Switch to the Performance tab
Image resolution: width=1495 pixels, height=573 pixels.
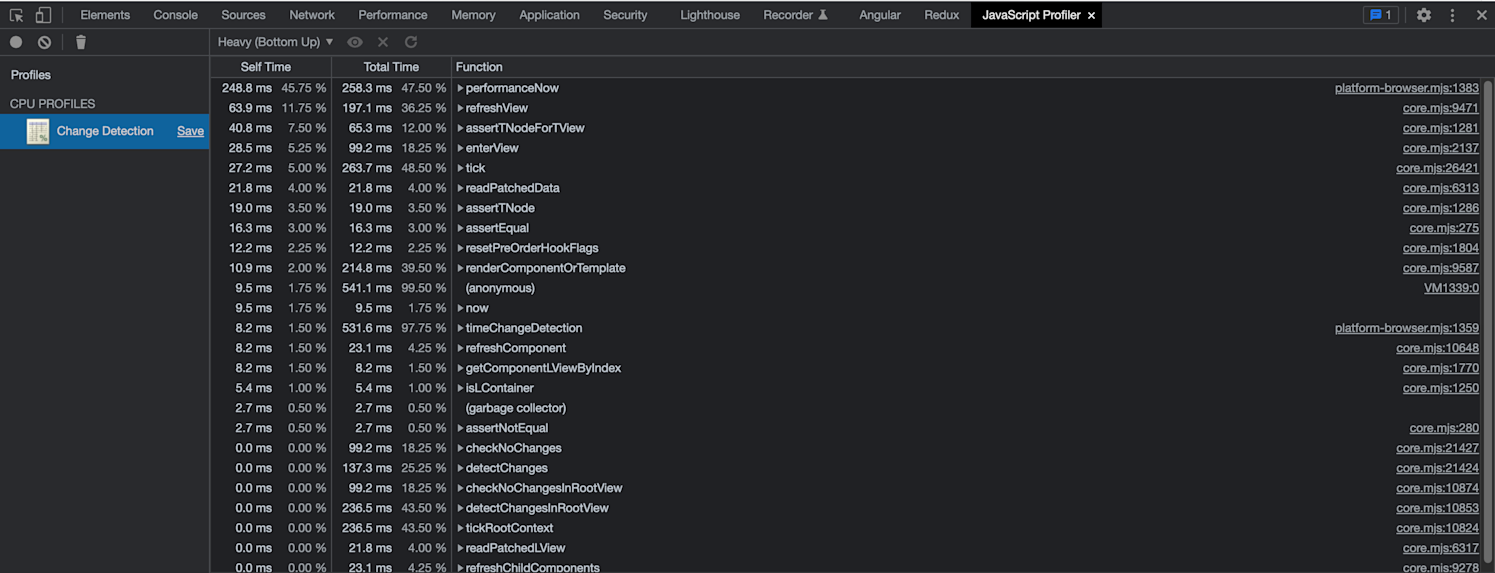[393, 15]
